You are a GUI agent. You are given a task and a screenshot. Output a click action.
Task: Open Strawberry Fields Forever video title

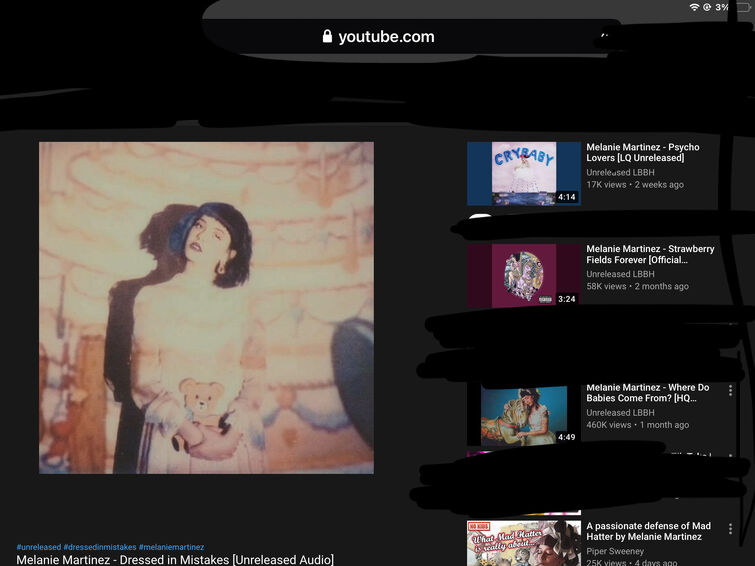coord(650,254)
